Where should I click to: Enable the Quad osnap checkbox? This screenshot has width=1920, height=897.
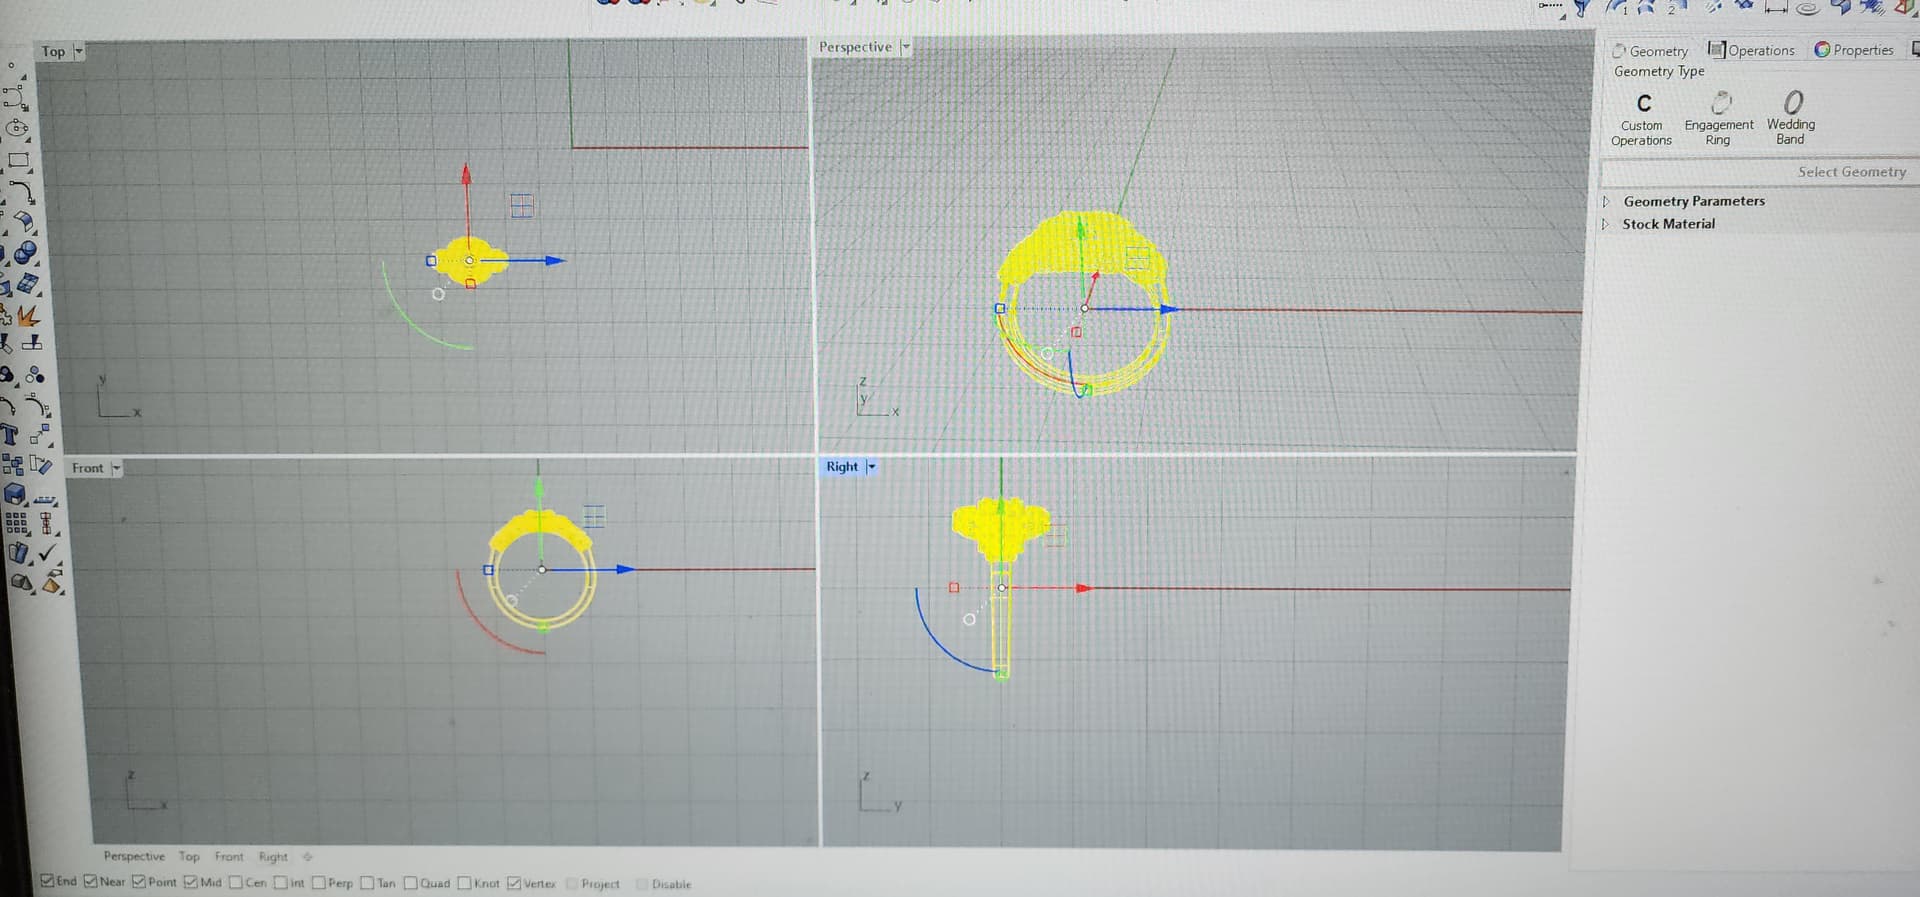pos(411,883)
